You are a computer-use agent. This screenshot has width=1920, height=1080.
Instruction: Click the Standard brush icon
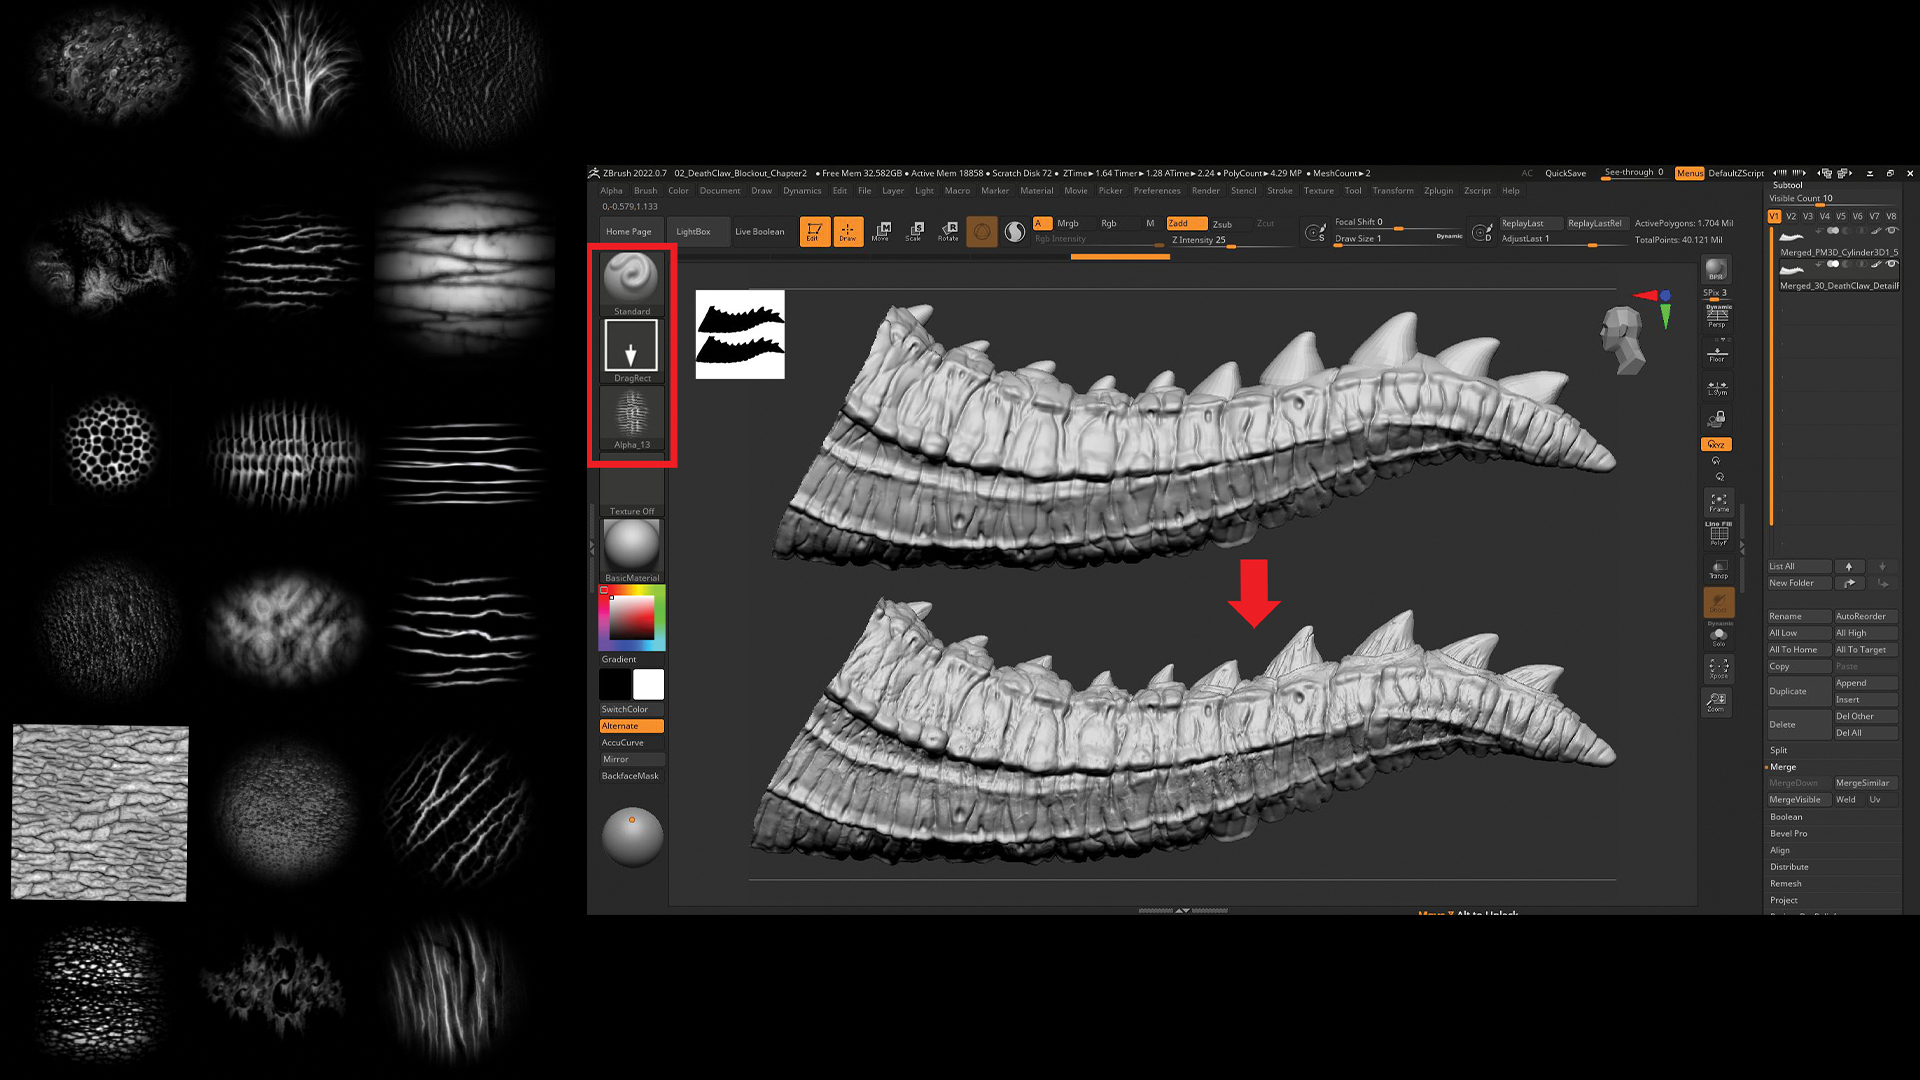click(630, 278)
